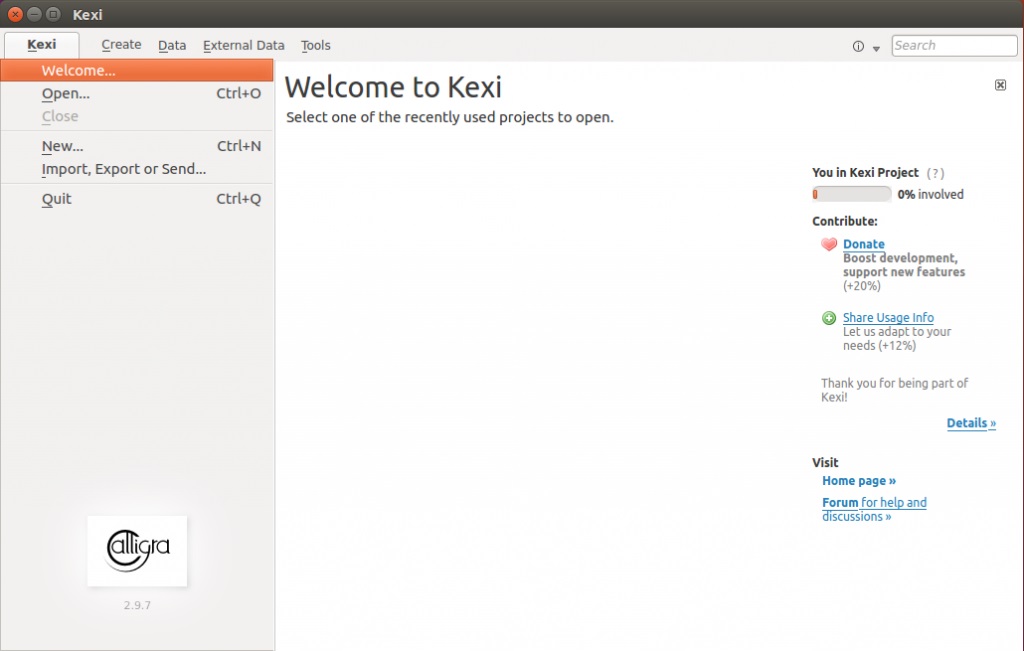Switch to the Data tab
This screenshot has height=651, width=1024.
[172, 46]
